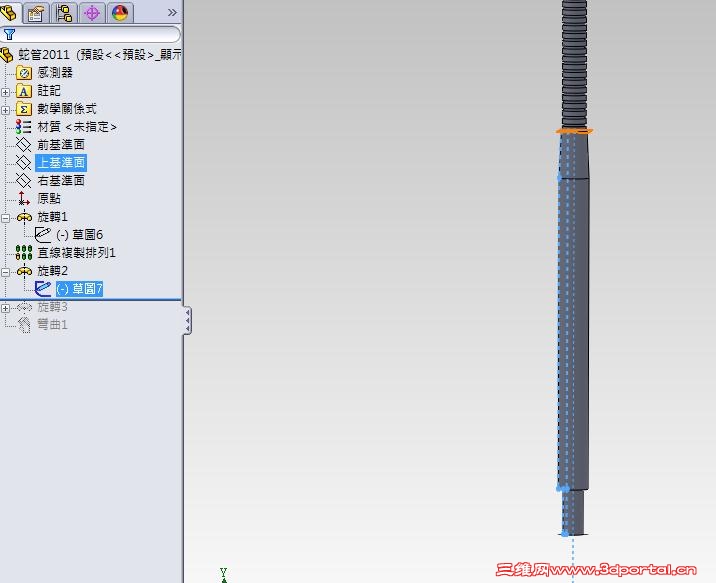Screen dimensions: 716x583
Task: Select the 數學關係式 label
Action: coord(67,109)
